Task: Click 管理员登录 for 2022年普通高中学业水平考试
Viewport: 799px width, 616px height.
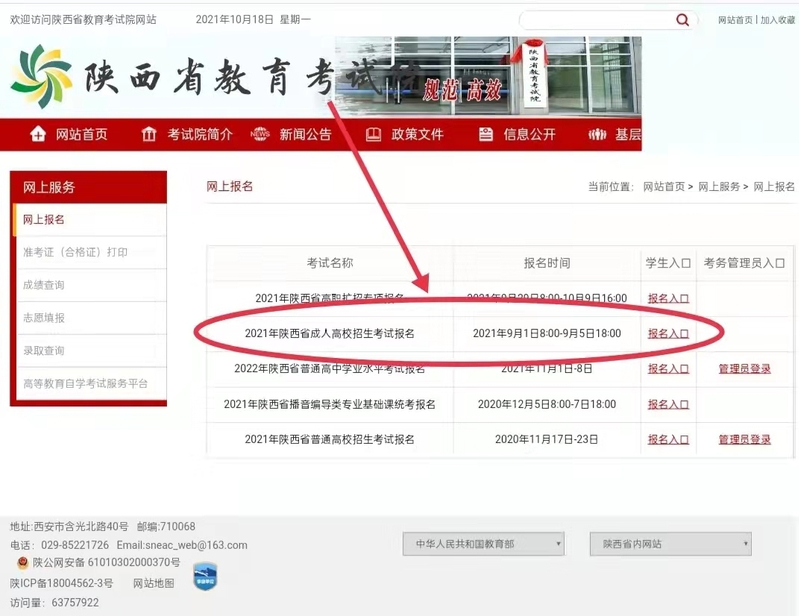Action: 744,369
